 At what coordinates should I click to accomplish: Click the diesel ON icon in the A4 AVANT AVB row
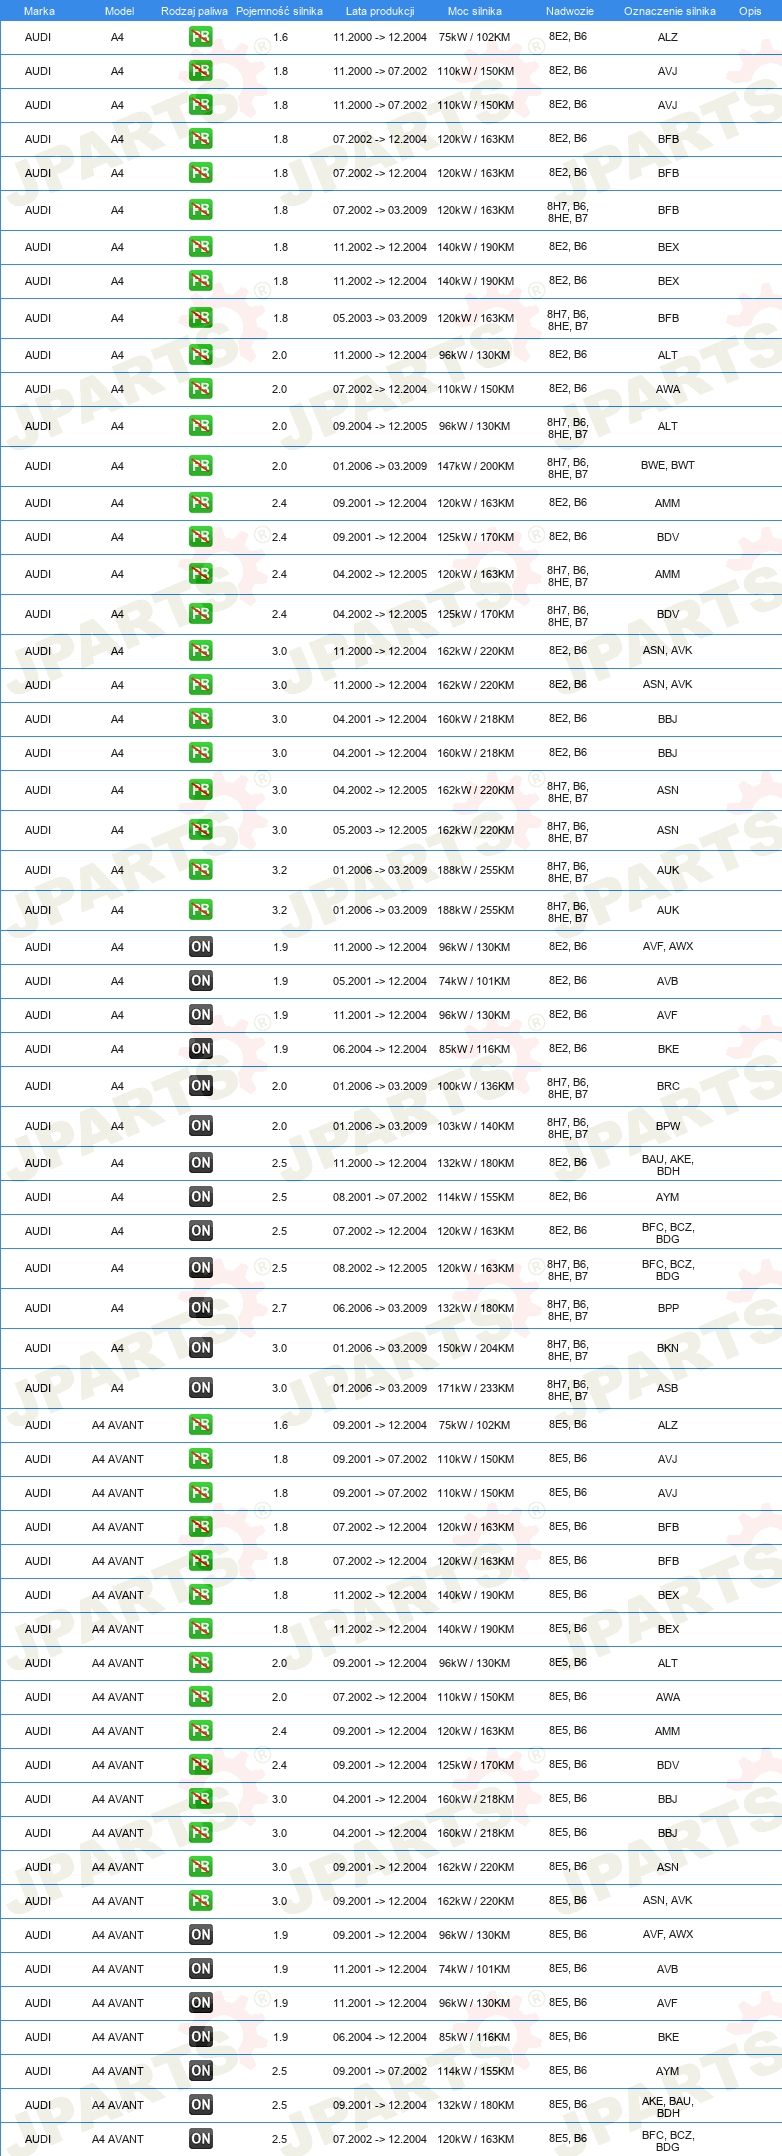coord(200,1969)
